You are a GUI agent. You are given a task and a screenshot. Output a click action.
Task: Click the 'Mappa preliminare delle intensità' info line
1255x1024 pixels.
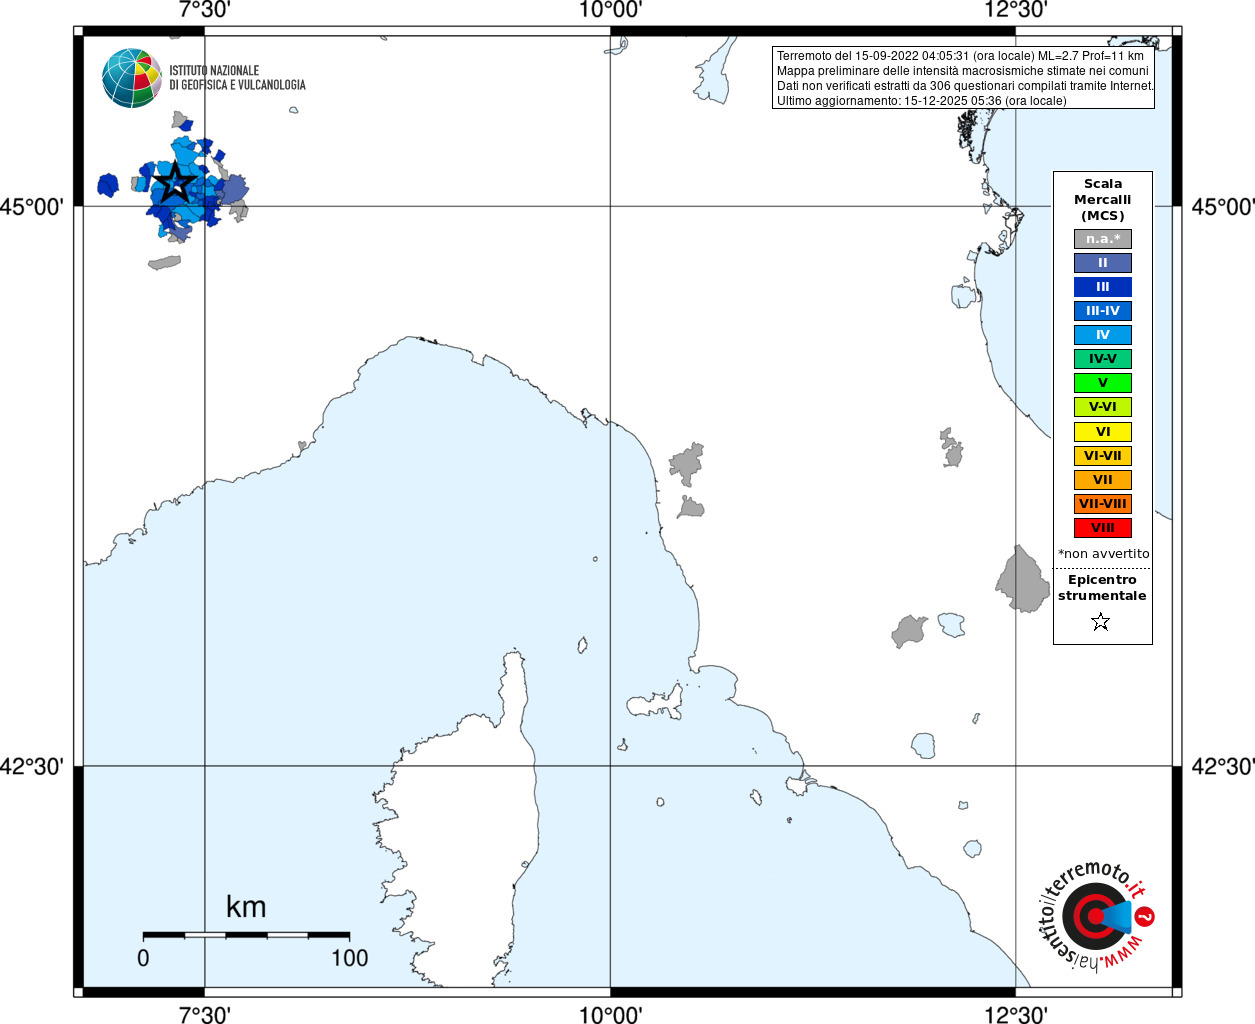point(963,71)
